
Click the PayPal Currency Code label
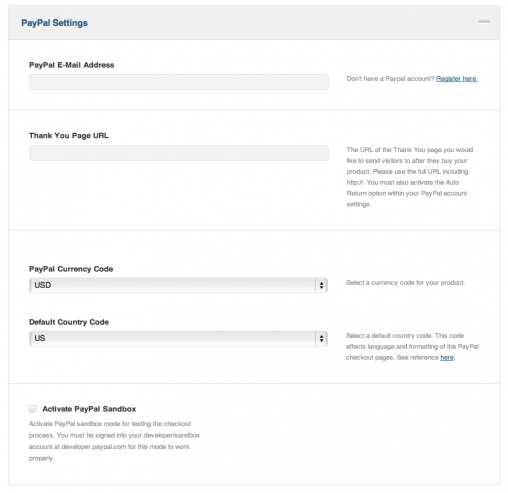point(71,269)
